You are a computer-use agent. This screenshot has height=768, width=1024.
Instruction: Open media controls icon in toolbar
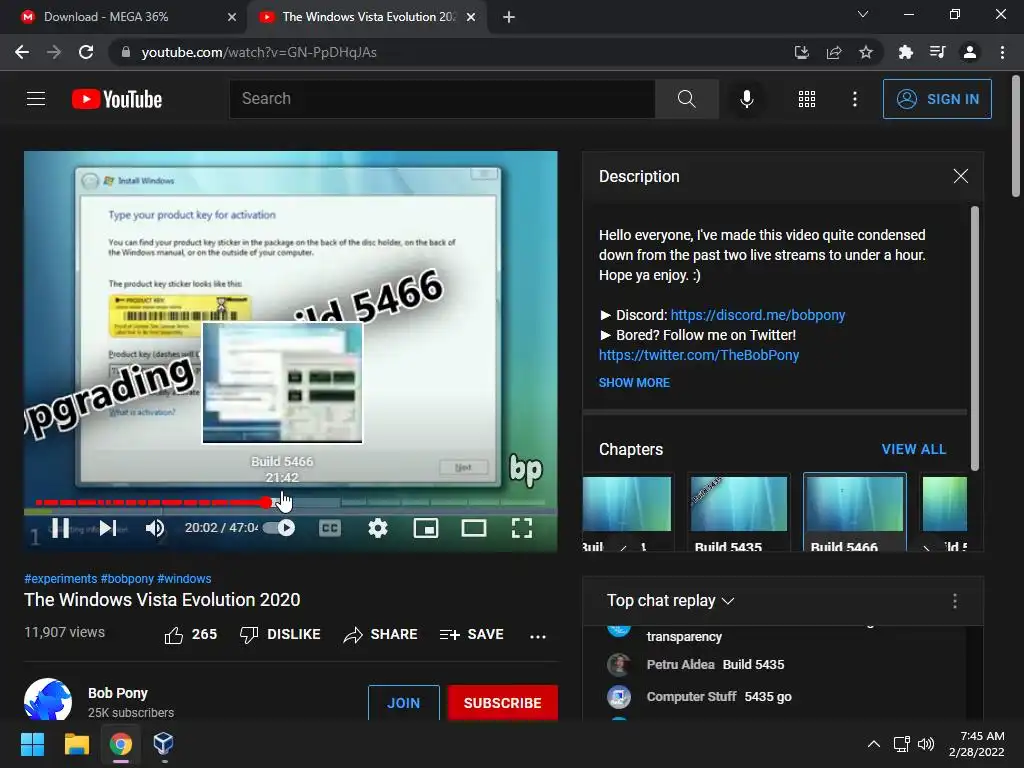click(x=937, y=52)
